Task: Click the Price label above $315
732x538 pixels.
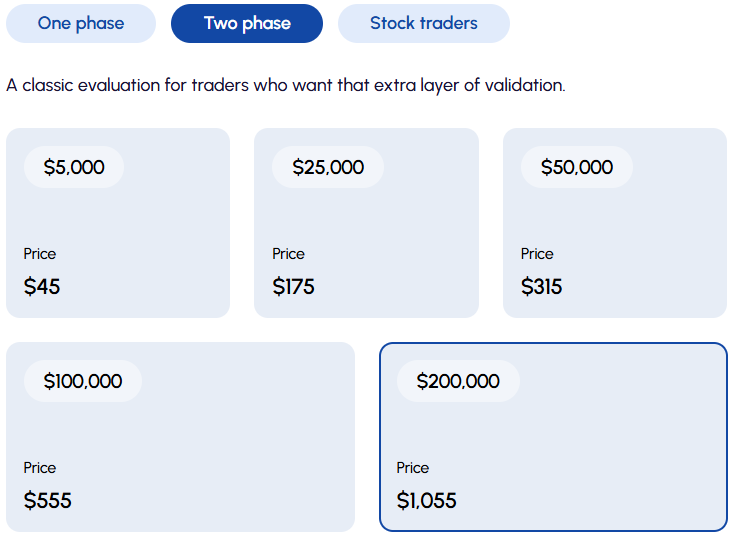Action: pyautogui.click(x=537, y=254)
